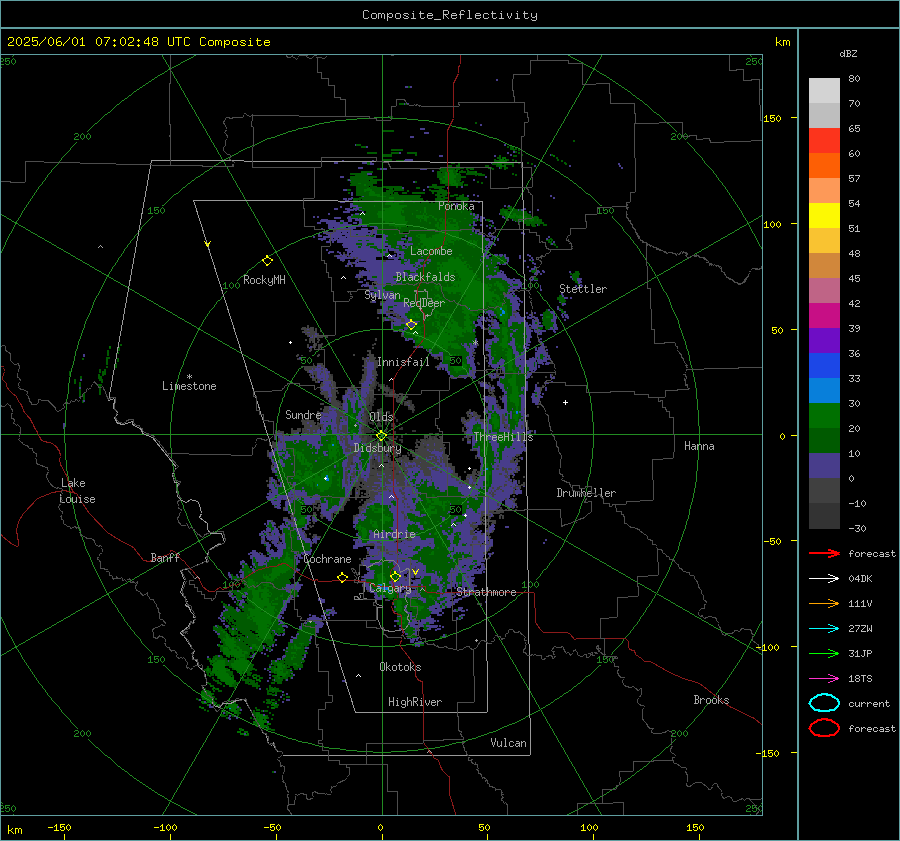Select the bright green 30-20 dBZ swatch
Viewport: 900px width, 841px height.
[824, 416]
